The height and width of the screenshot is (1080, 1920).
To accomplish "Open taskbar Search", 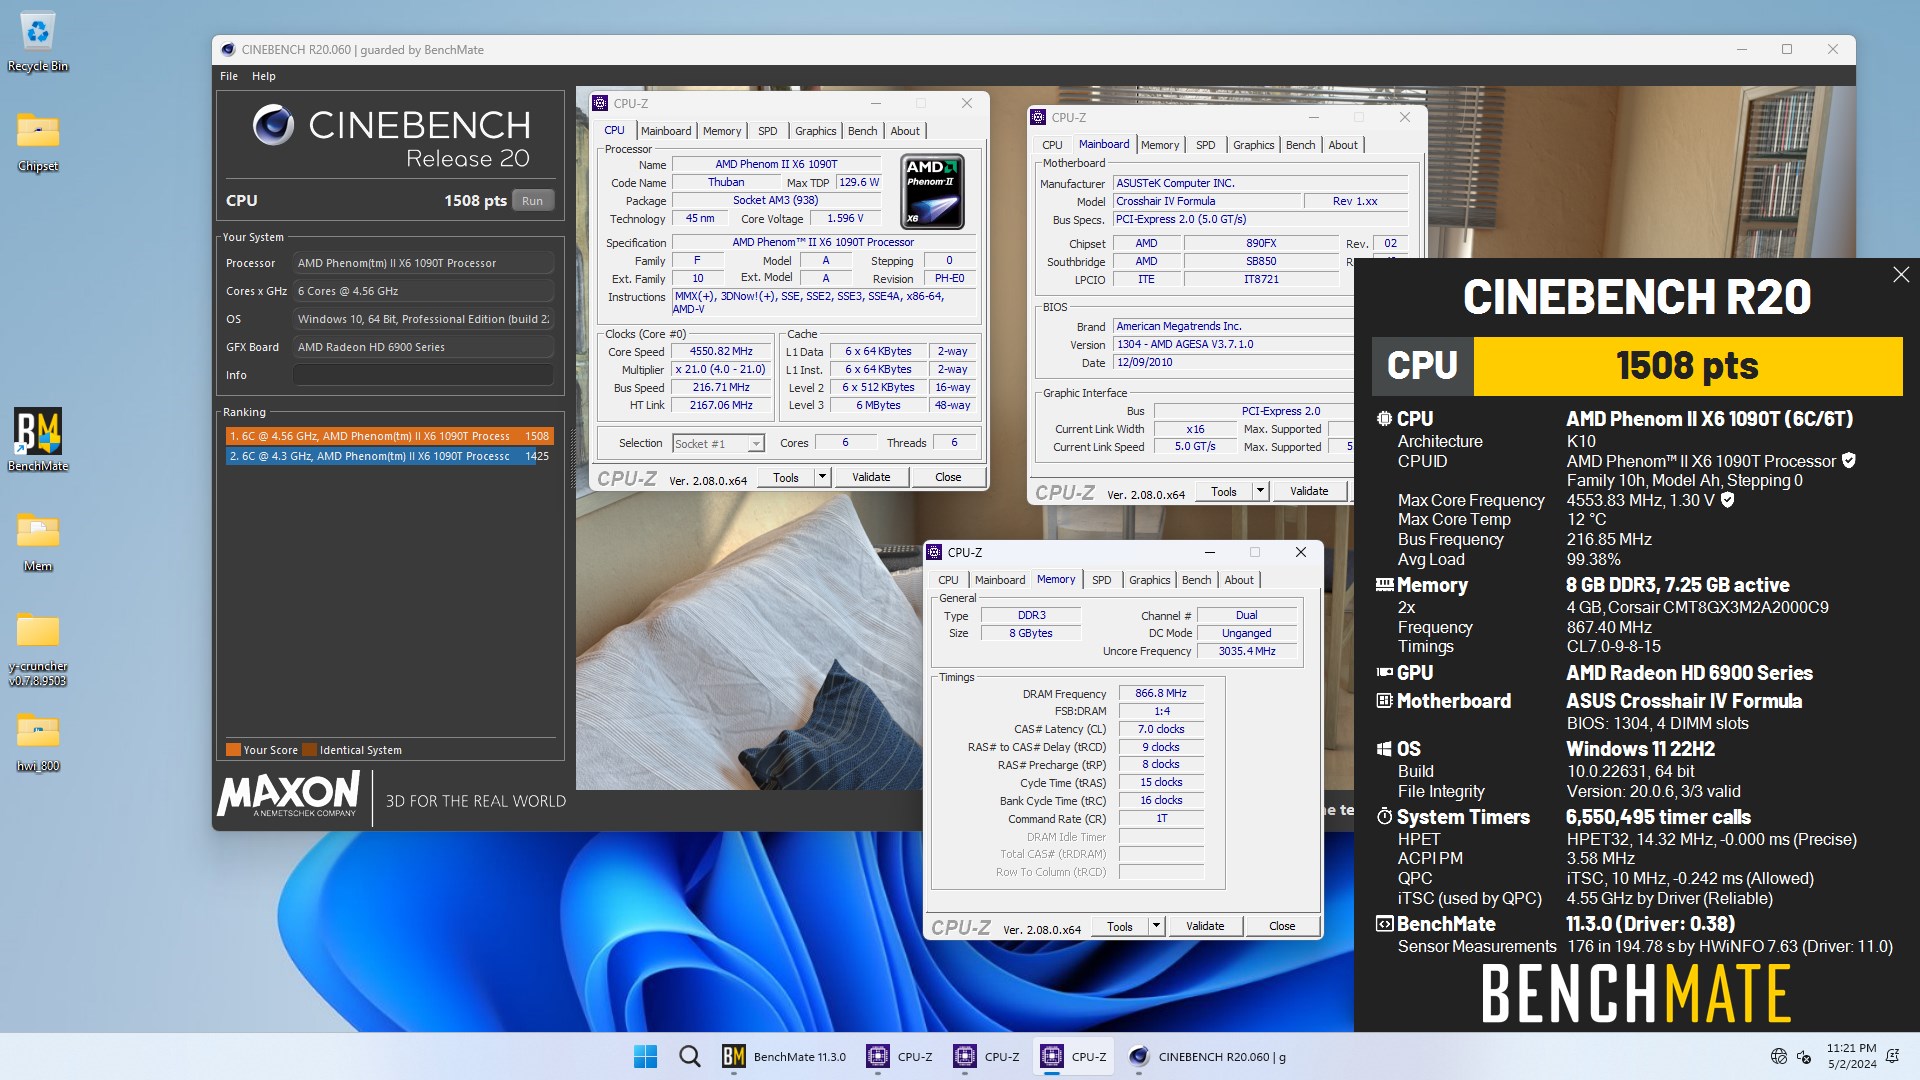I will pyautogui.click(x=690, y=1056).
